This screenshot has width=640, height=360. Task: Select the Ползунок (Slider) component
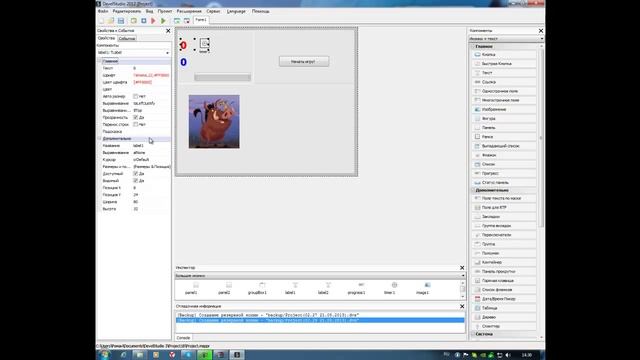504,253
